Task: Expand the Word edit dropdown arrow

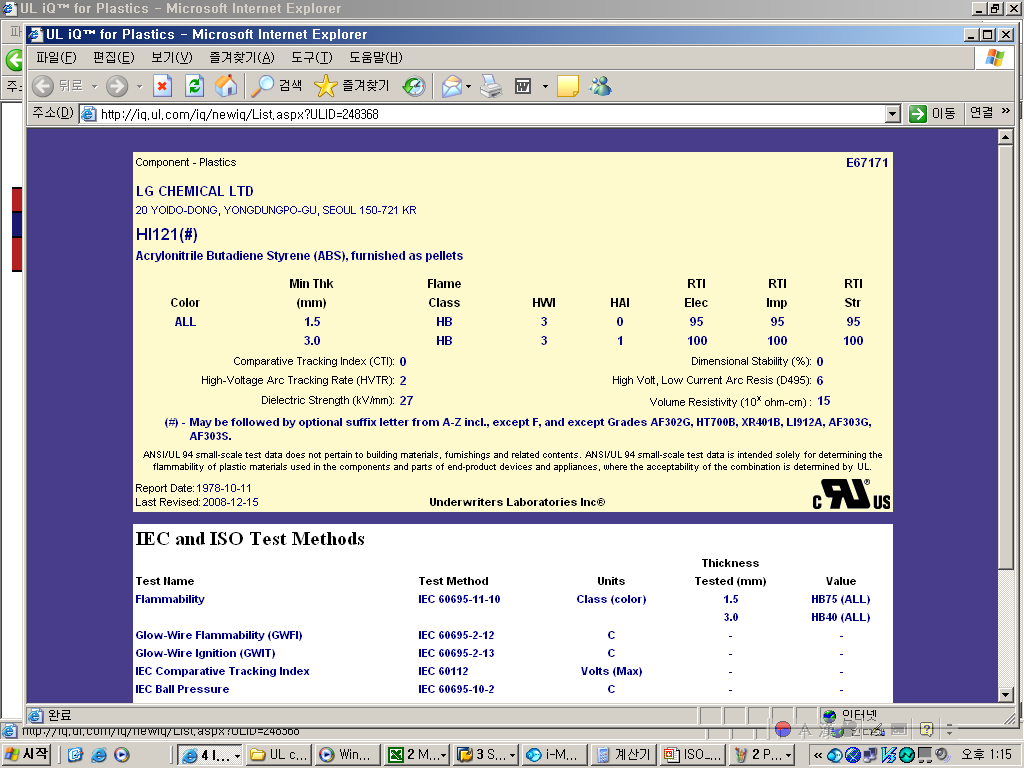Action: point(545,86)
